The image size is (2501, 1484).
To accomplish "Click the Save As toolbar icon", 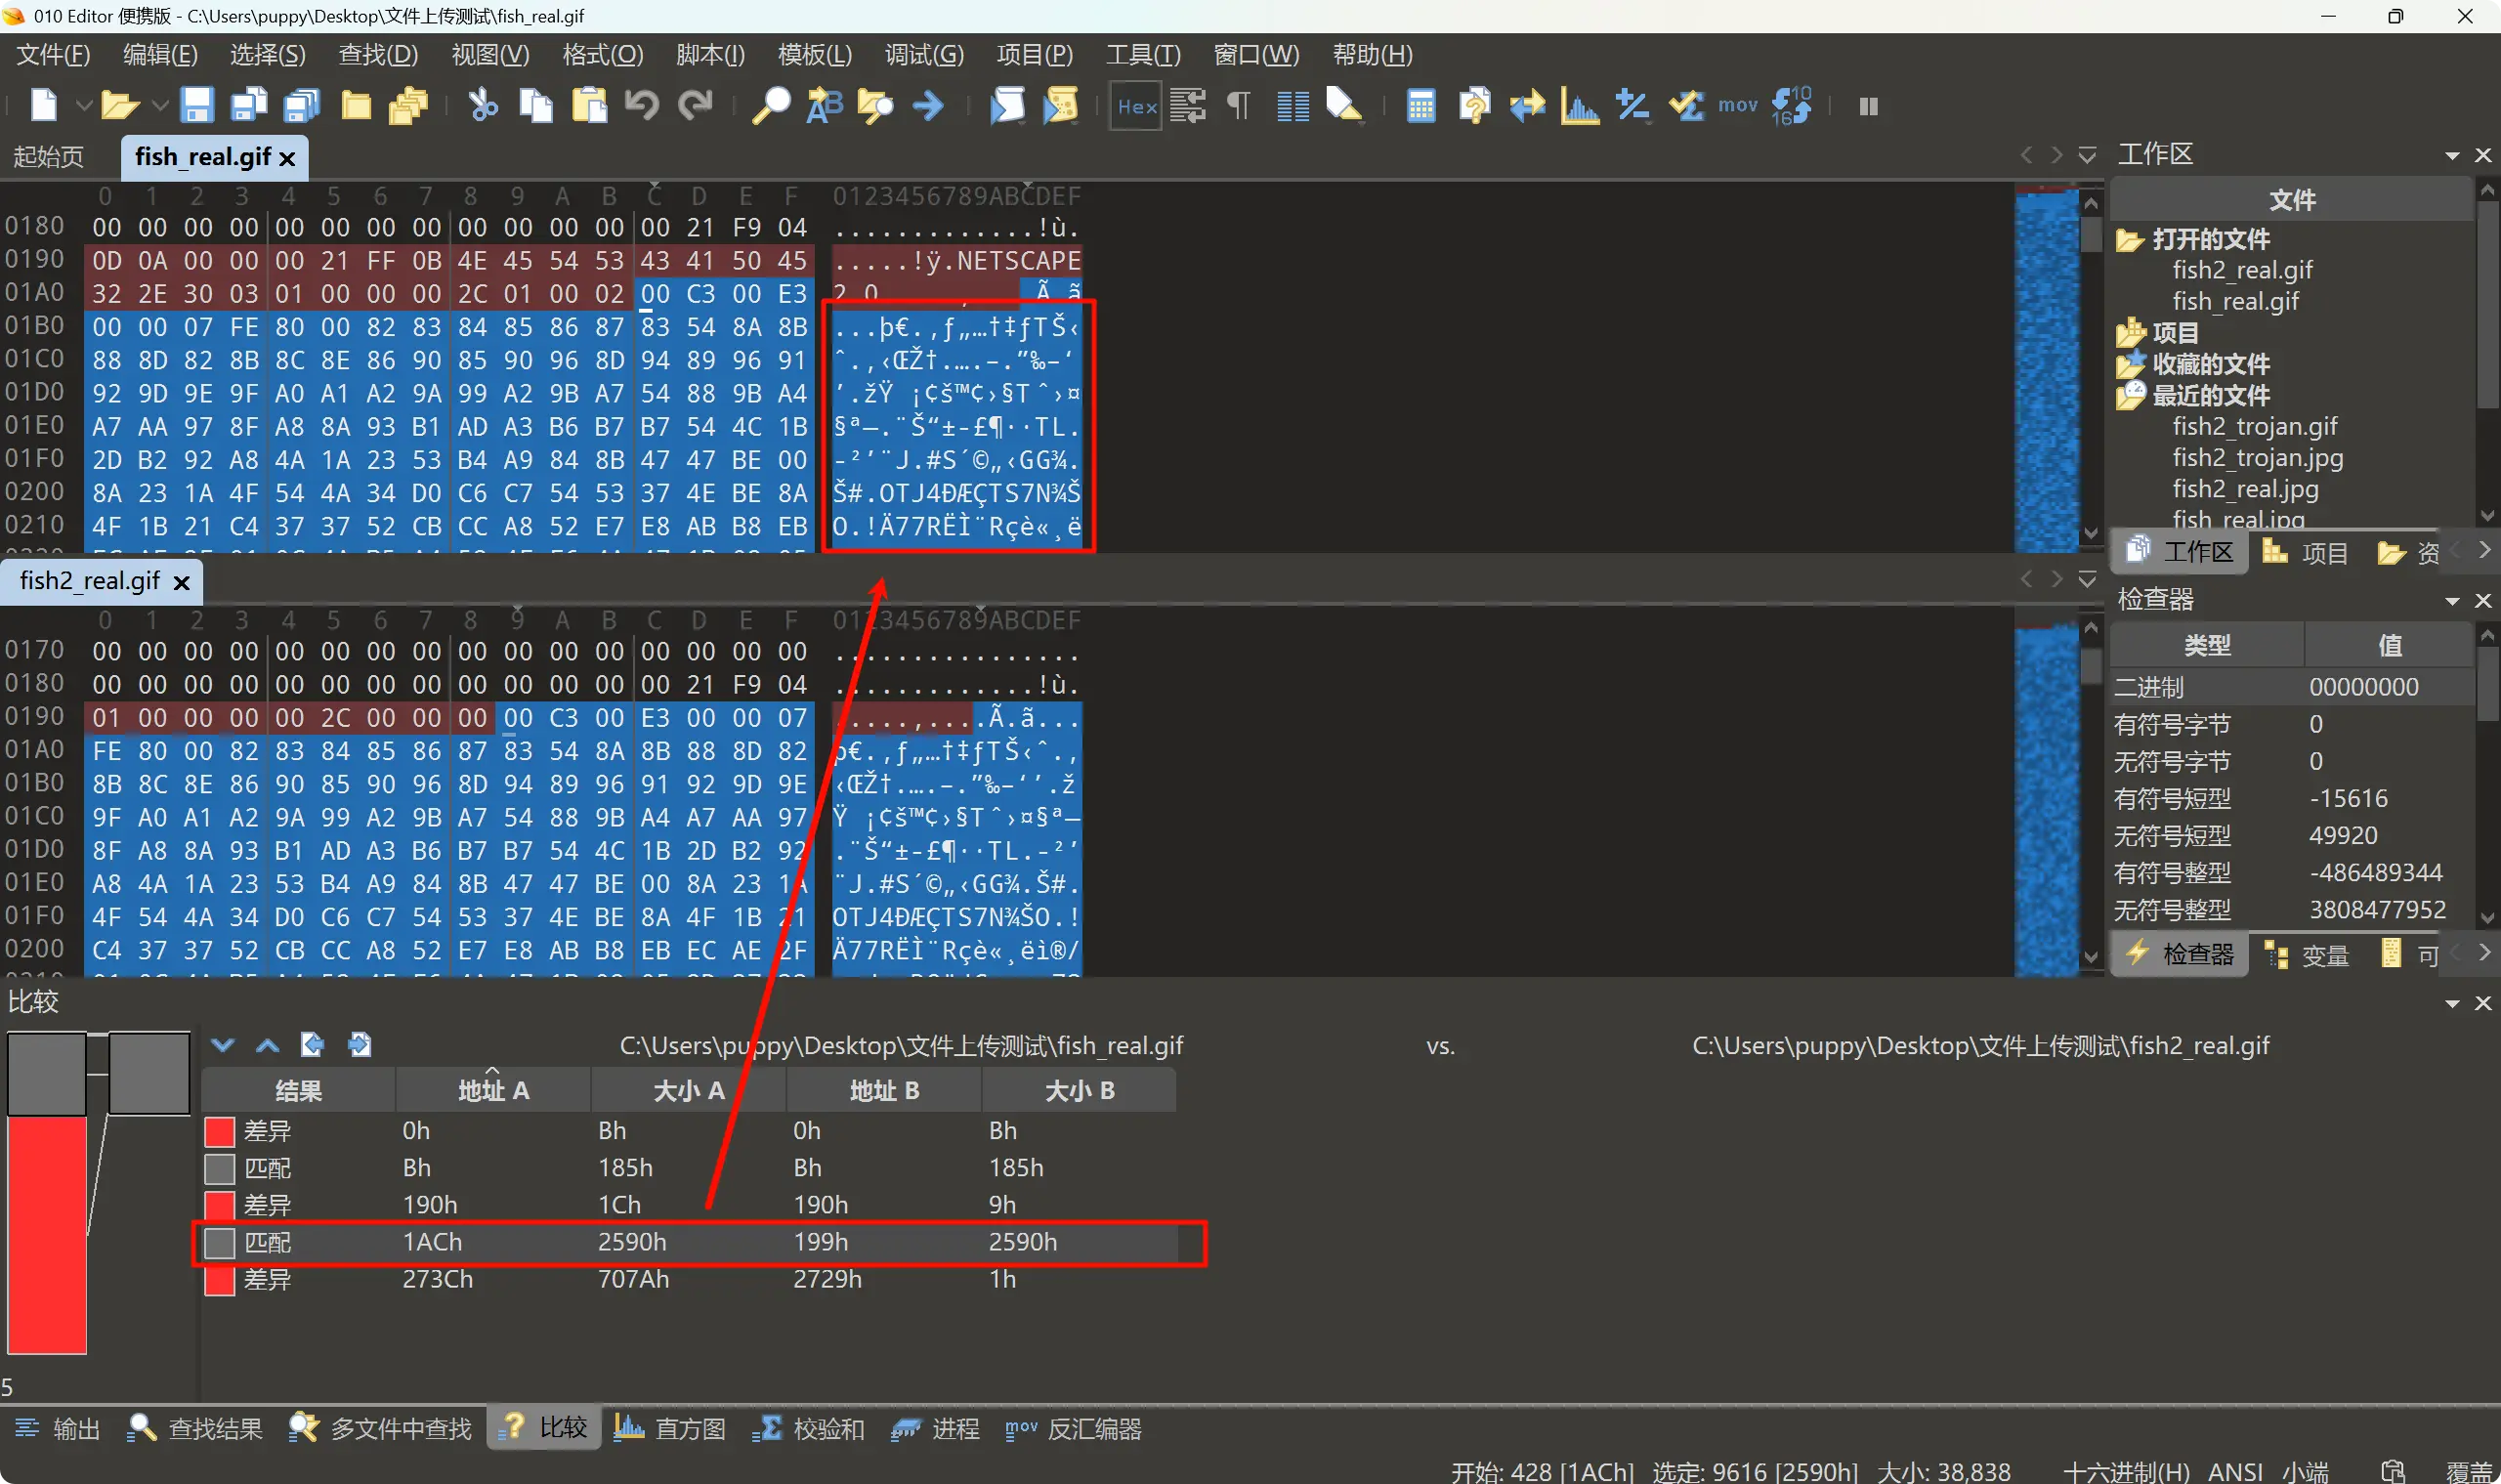I will [x=249, y=105].
